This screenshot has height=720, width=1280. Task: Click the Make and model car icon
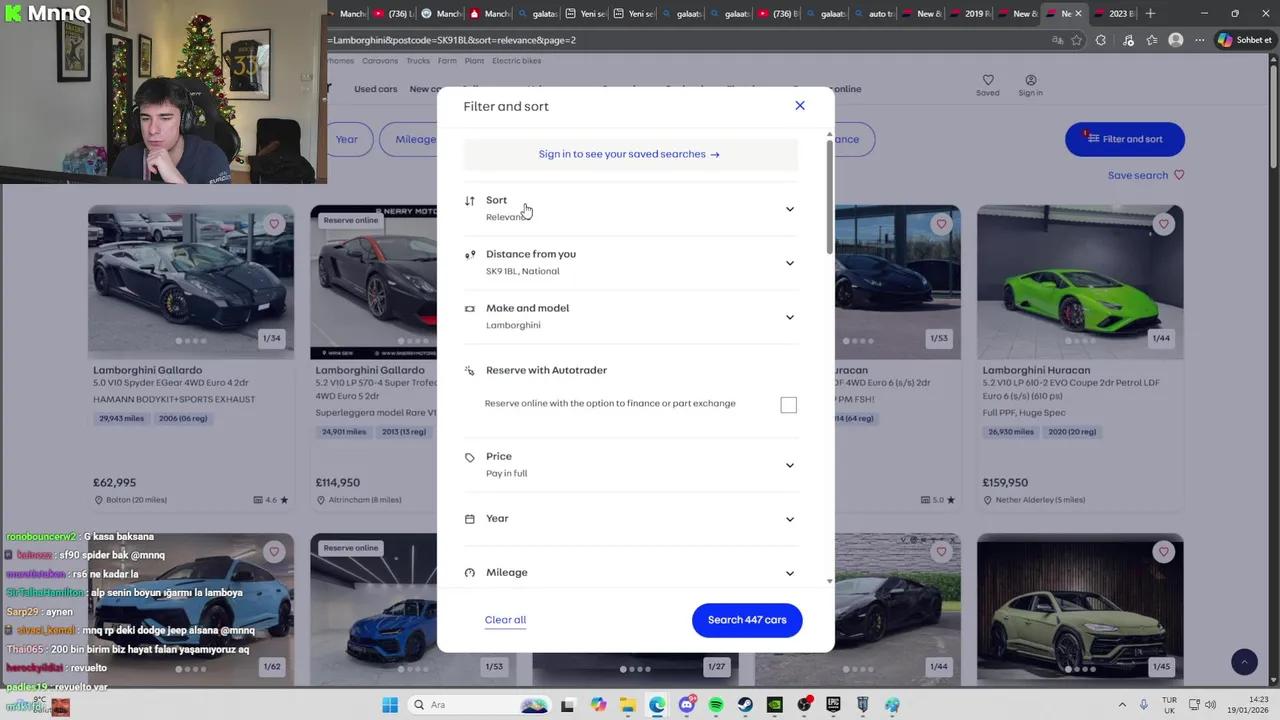(469, 308)
